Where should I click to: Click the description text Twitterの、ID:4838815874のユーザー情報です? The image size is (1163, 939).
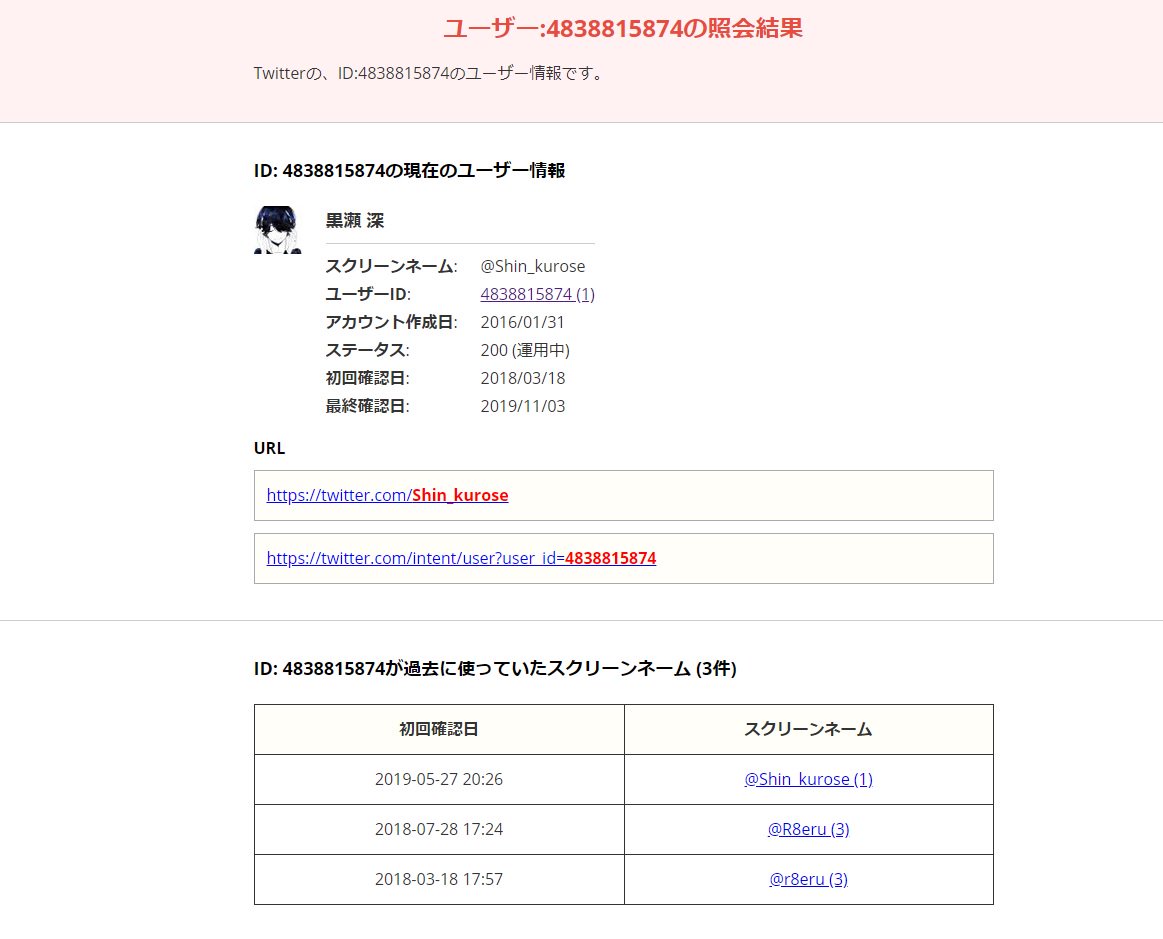(x=429, y=73)
